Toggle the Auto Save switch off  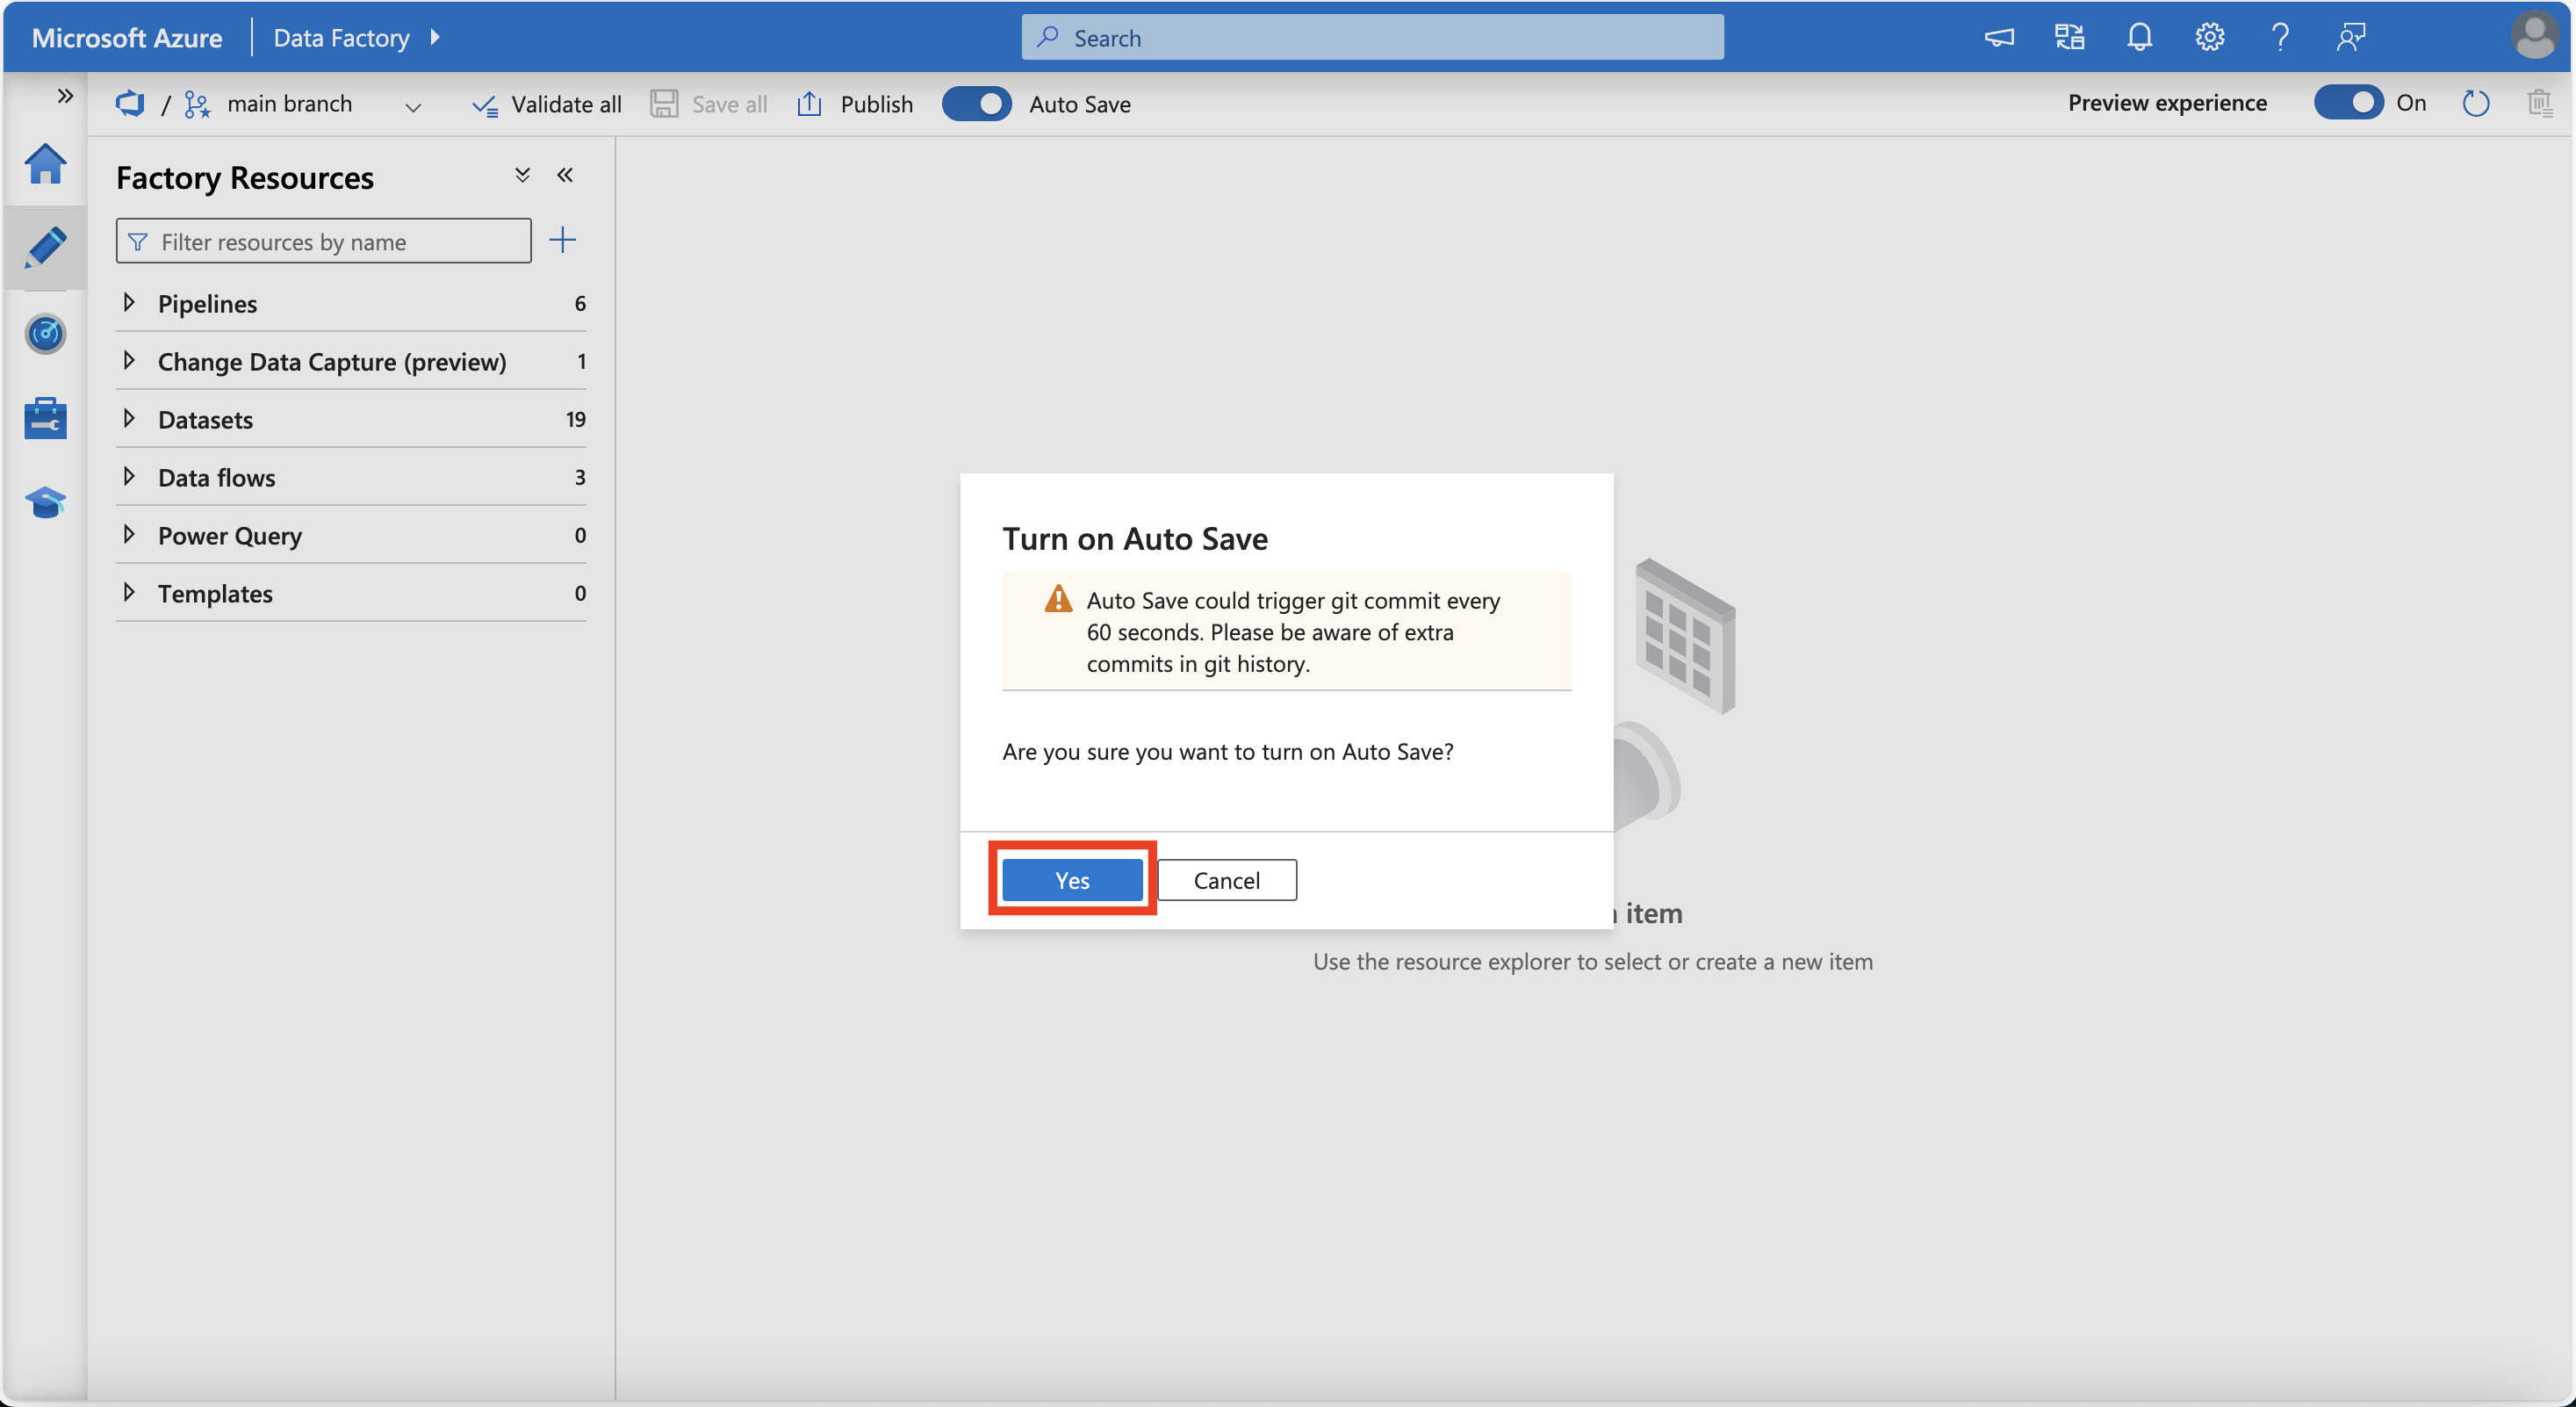[975, 102]
